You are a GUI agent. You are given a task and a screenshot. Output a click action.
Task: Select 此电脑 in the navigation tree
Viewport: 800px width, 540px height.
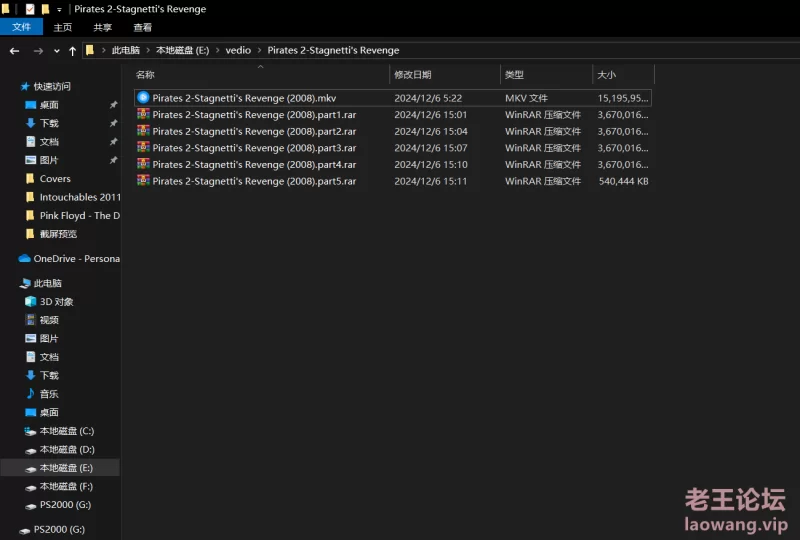coord(47,283)
